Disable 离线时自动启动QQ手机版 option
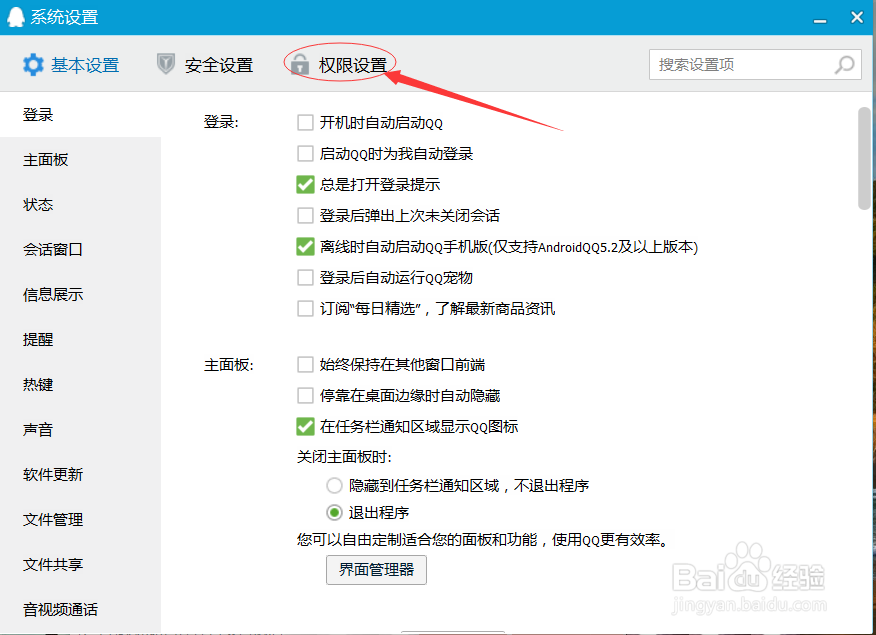876x635 pixels. pyautogui.click(x=305, y=246)
